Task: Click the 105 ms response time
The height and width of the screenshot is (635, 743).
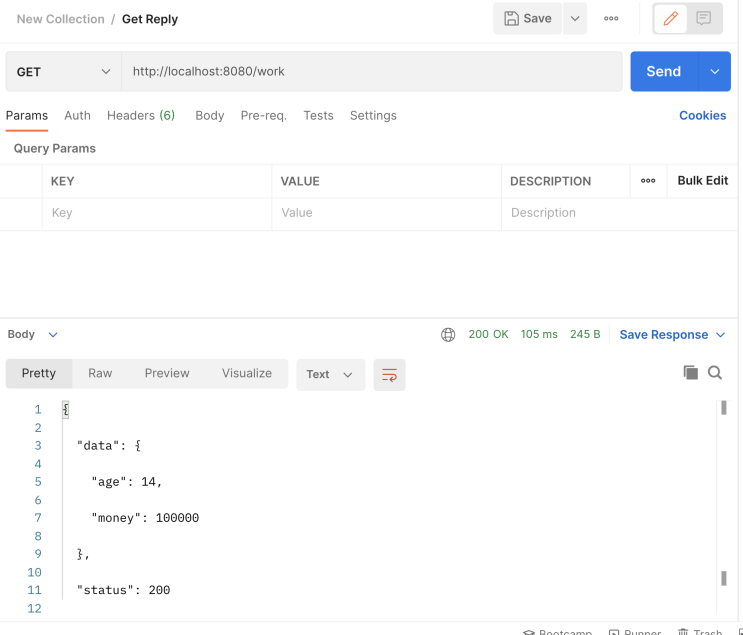Action: pyautogui.click(x=539, y=335)
